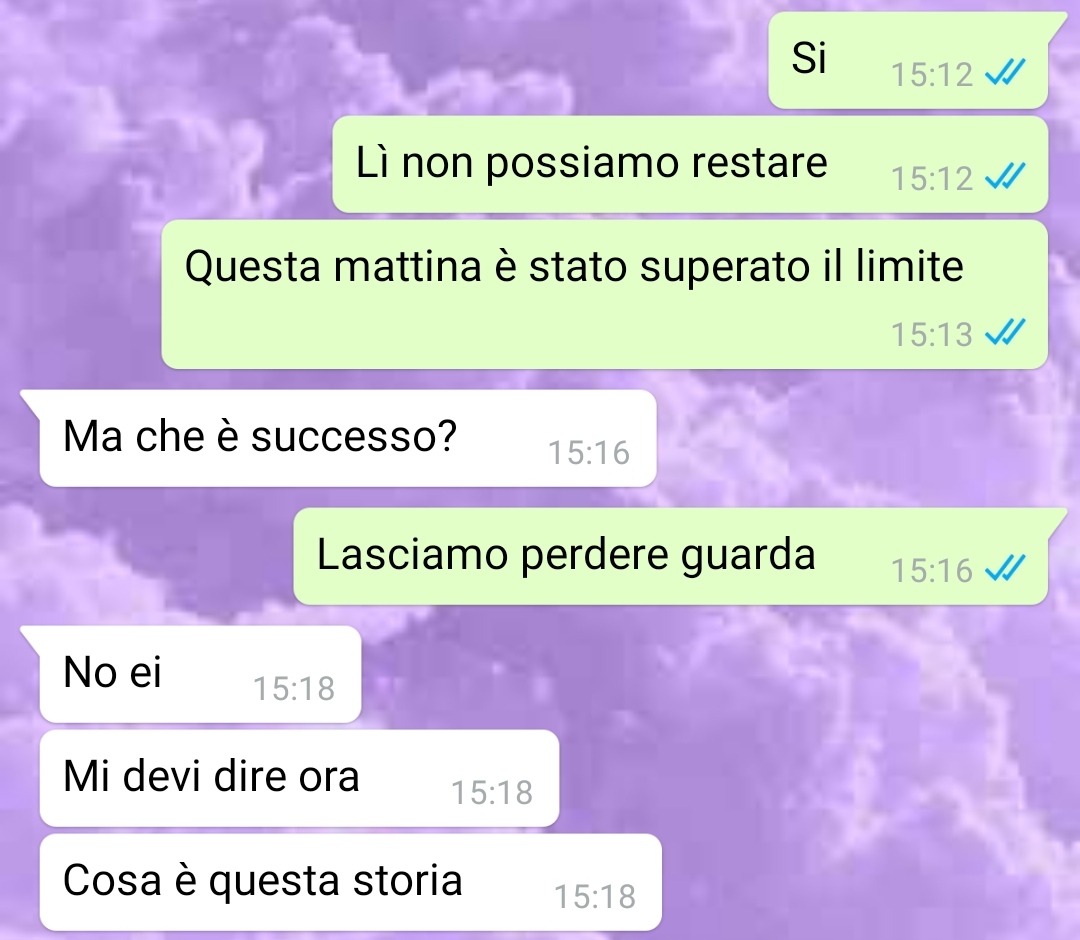Click the 15:18 timestamp on "No ei"
Image resolution: width=1080 pixels, height=940 pixels.
[x=294, y=689]
